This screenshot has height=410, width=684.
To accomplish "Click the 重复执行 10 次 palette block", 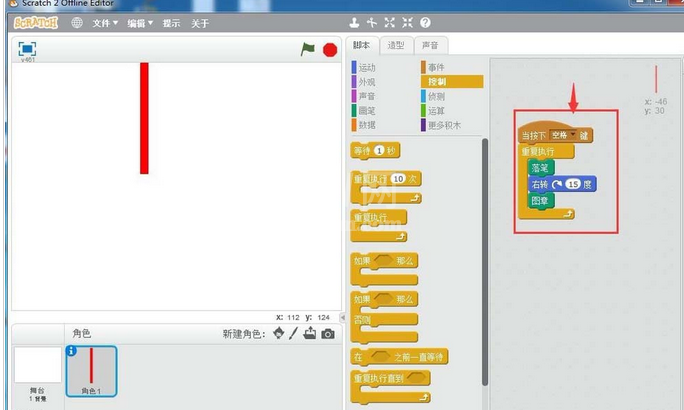I will 386,188.
